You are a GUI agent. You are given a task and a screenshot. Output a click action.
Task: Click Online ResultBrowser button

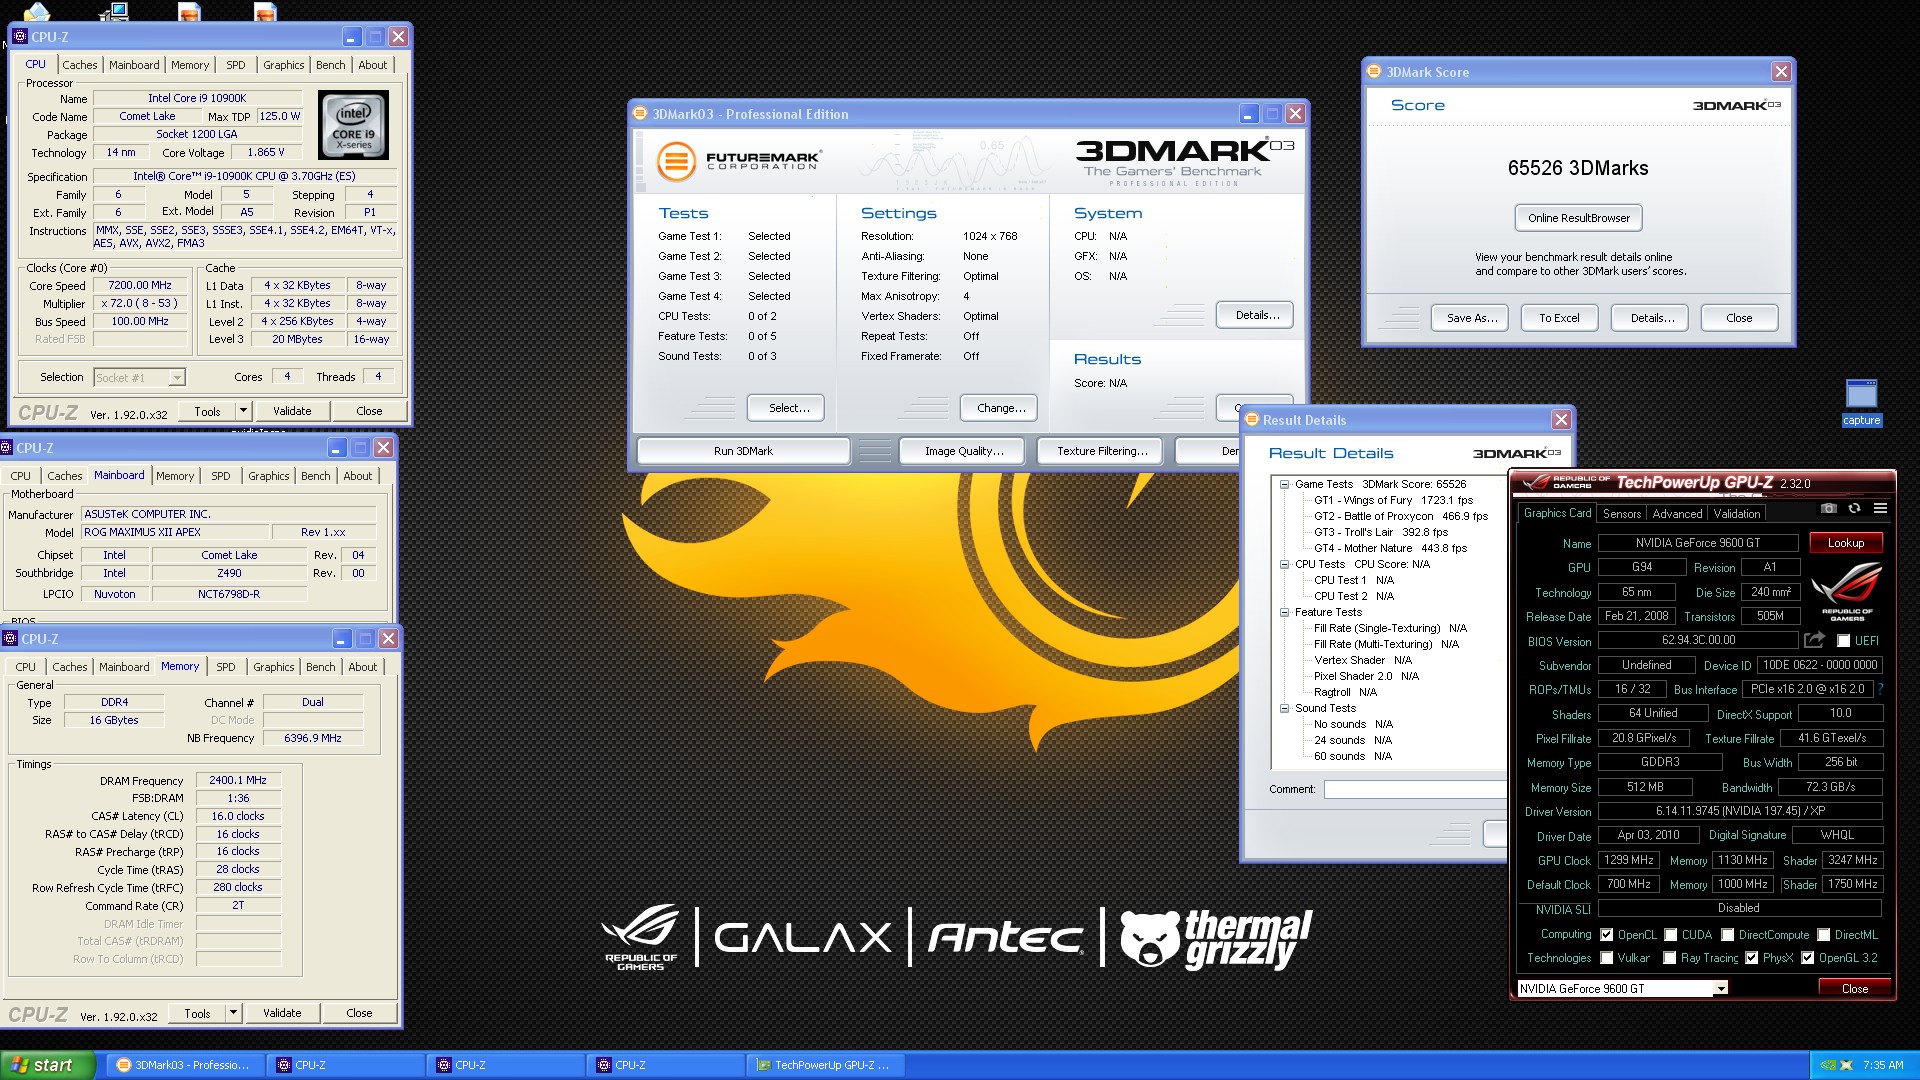pos(1578,218)
